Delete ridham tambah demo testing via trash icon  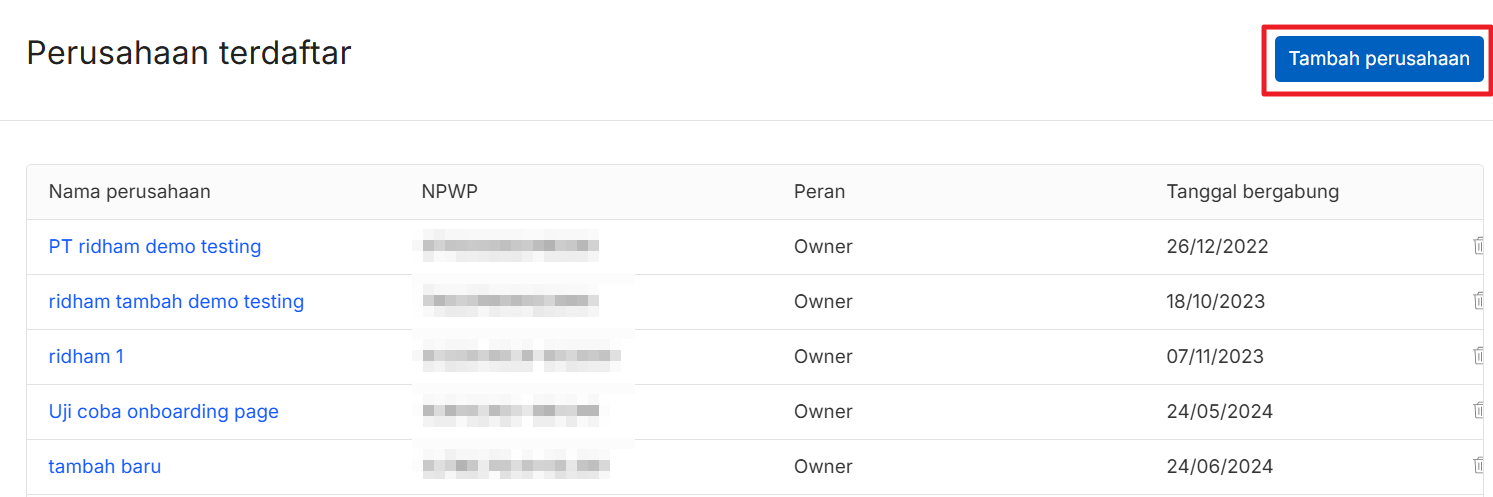1479,301
